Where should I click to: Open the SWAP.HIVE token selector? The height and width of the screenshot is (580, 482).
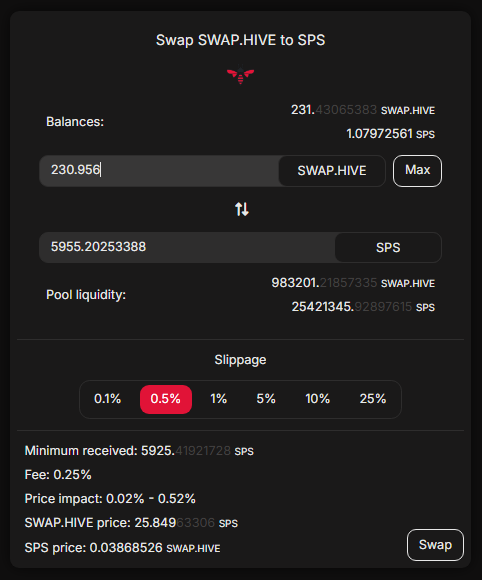tap(332, 171)
